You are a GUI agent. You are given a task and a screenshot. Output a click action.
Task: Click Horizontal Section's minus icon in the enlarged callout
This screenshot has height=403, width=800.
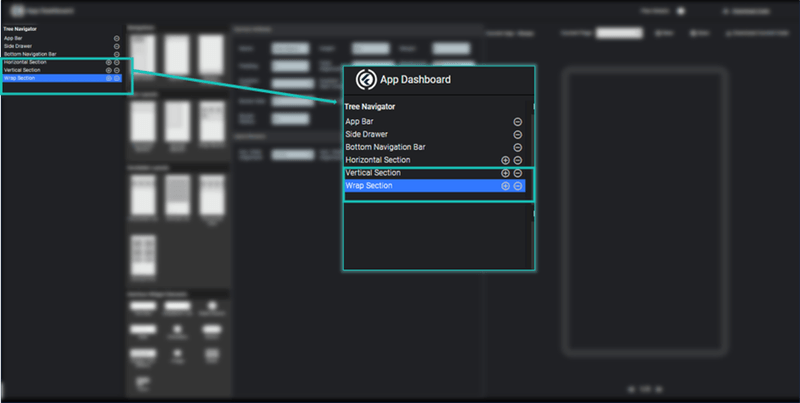pos(518,160)
